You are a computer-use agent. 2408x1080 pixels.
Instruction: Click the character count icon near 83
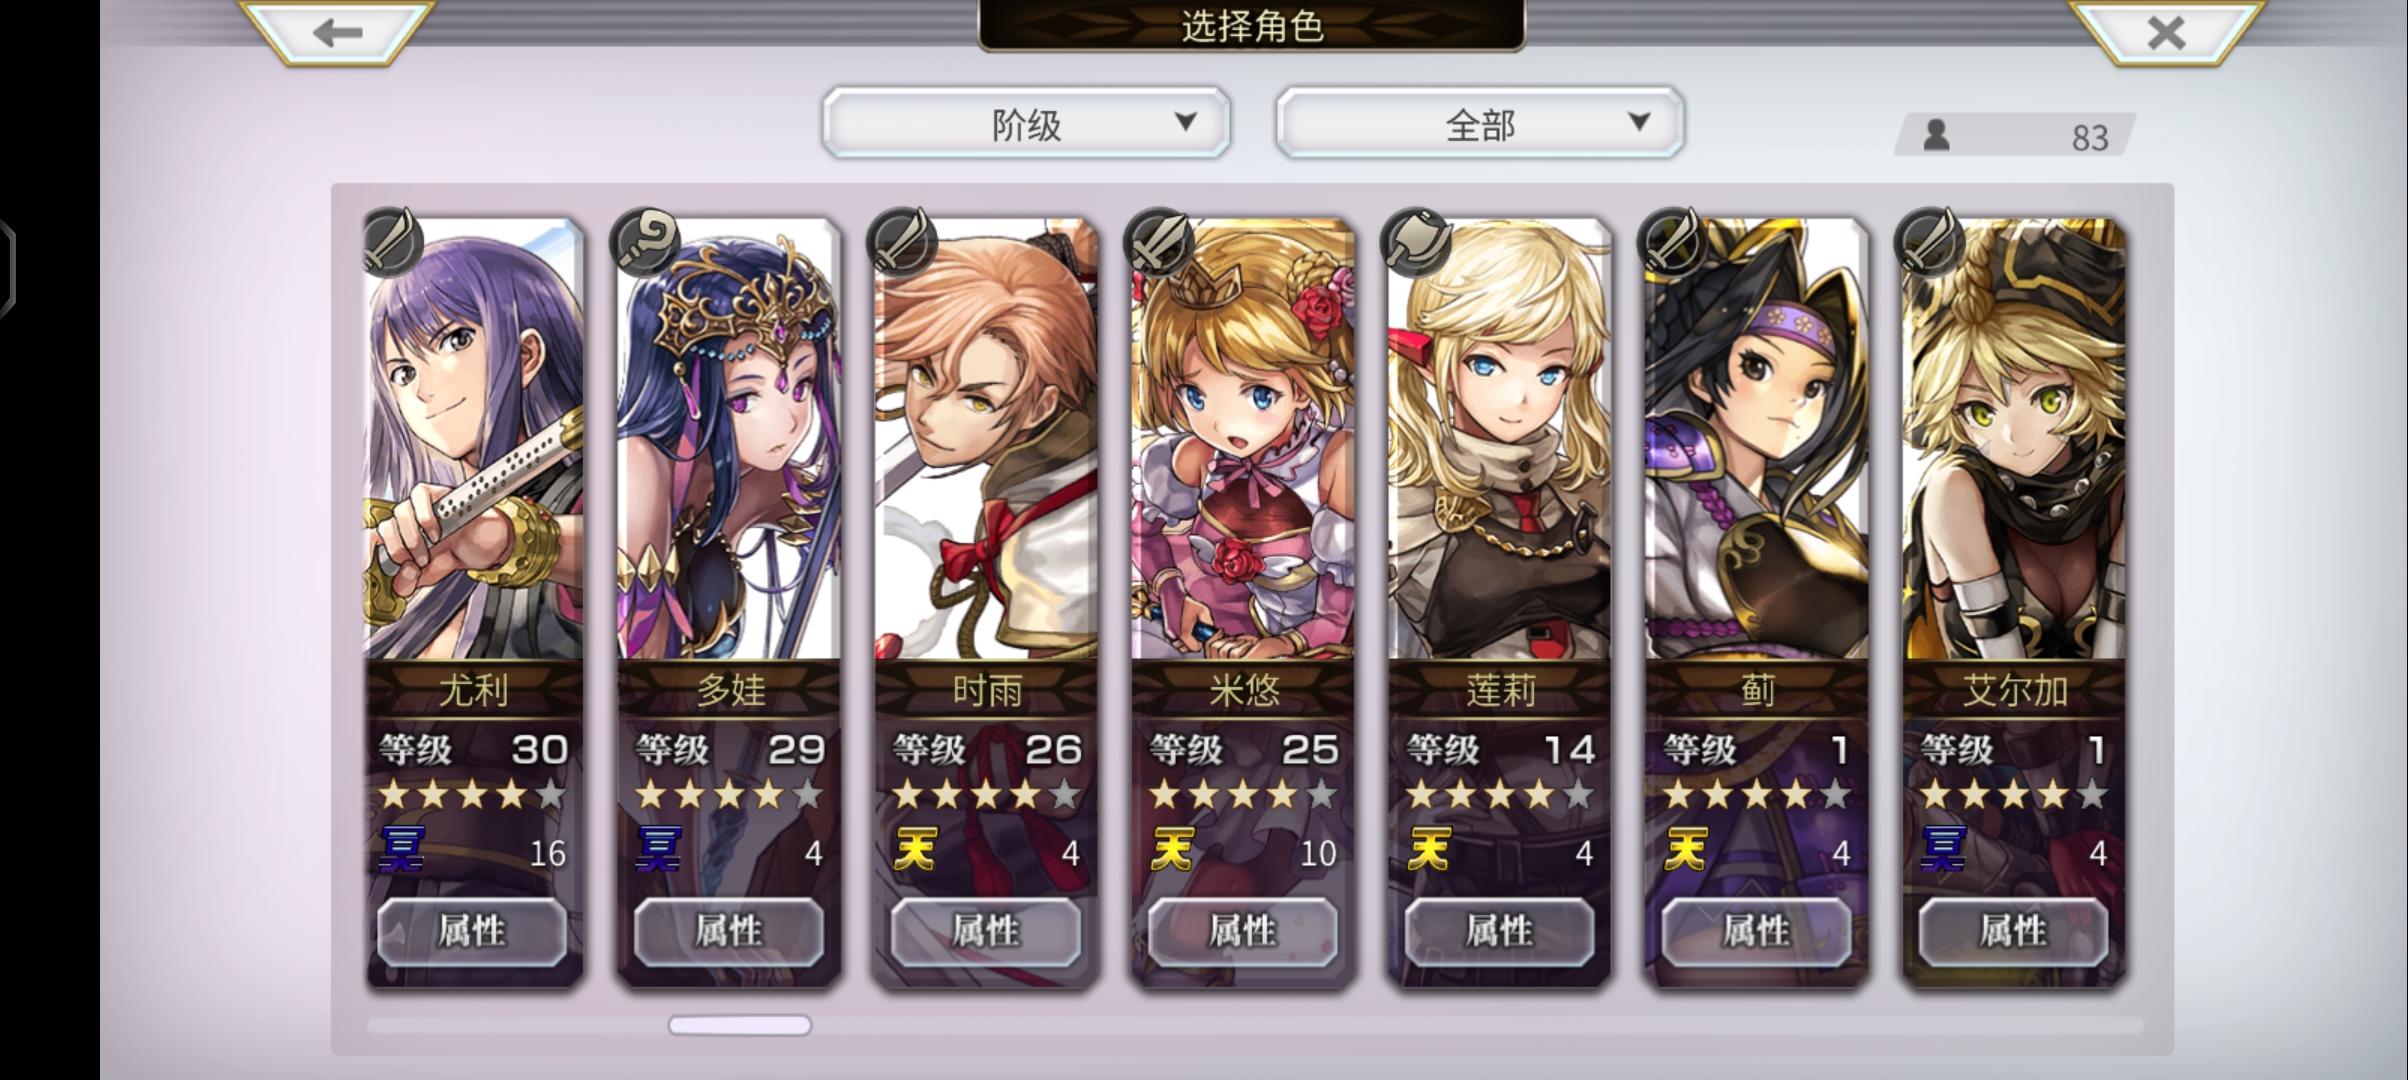[x=1937, y=135]
